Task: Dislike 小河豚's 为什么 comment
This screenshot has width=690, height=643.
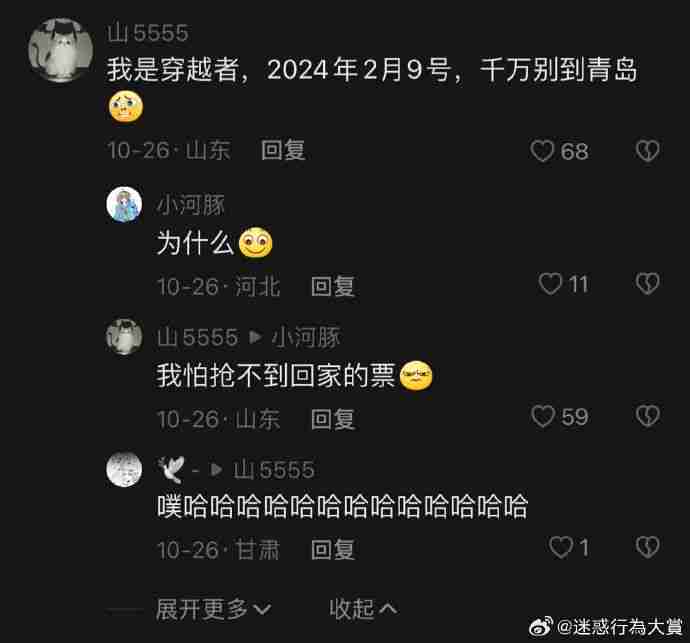Action: pyautogui.click(x=647, y=283)
